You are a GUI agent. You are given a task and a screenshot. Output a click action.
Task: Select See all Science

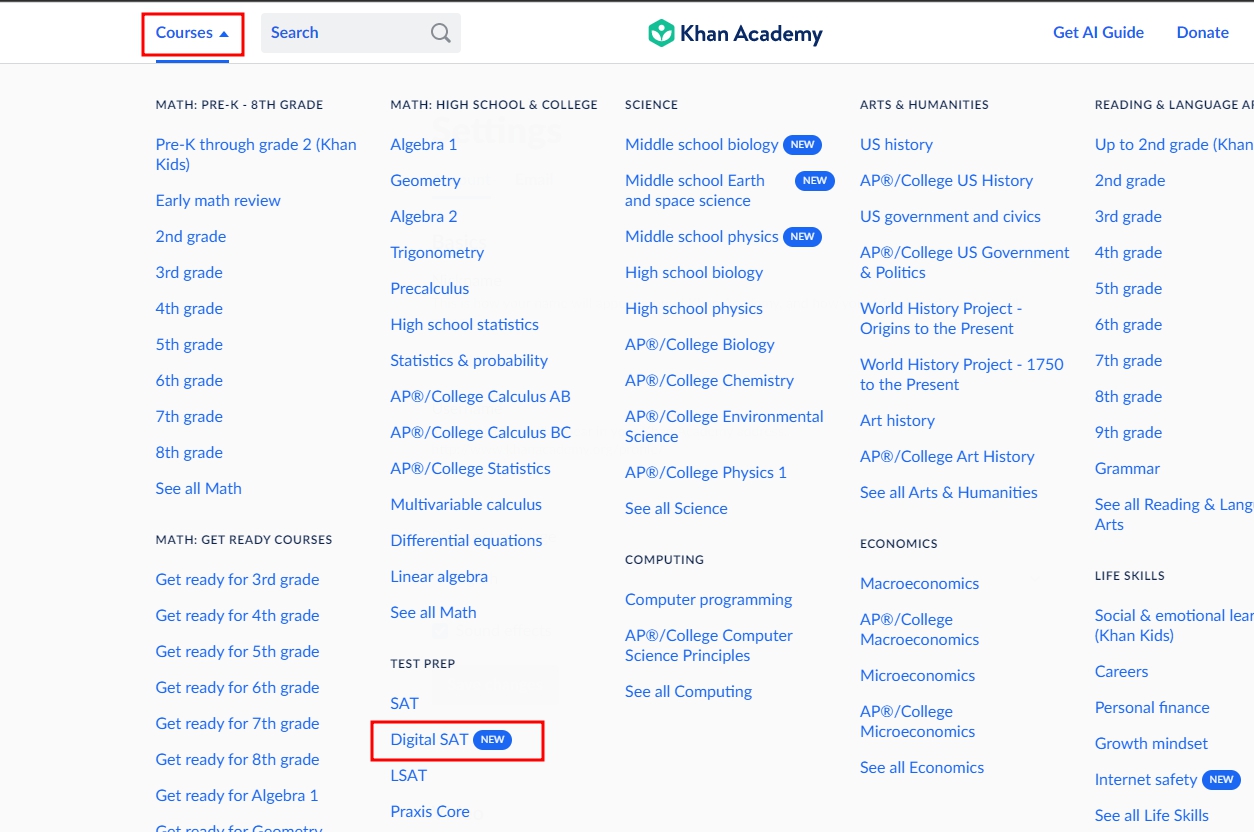676,508
